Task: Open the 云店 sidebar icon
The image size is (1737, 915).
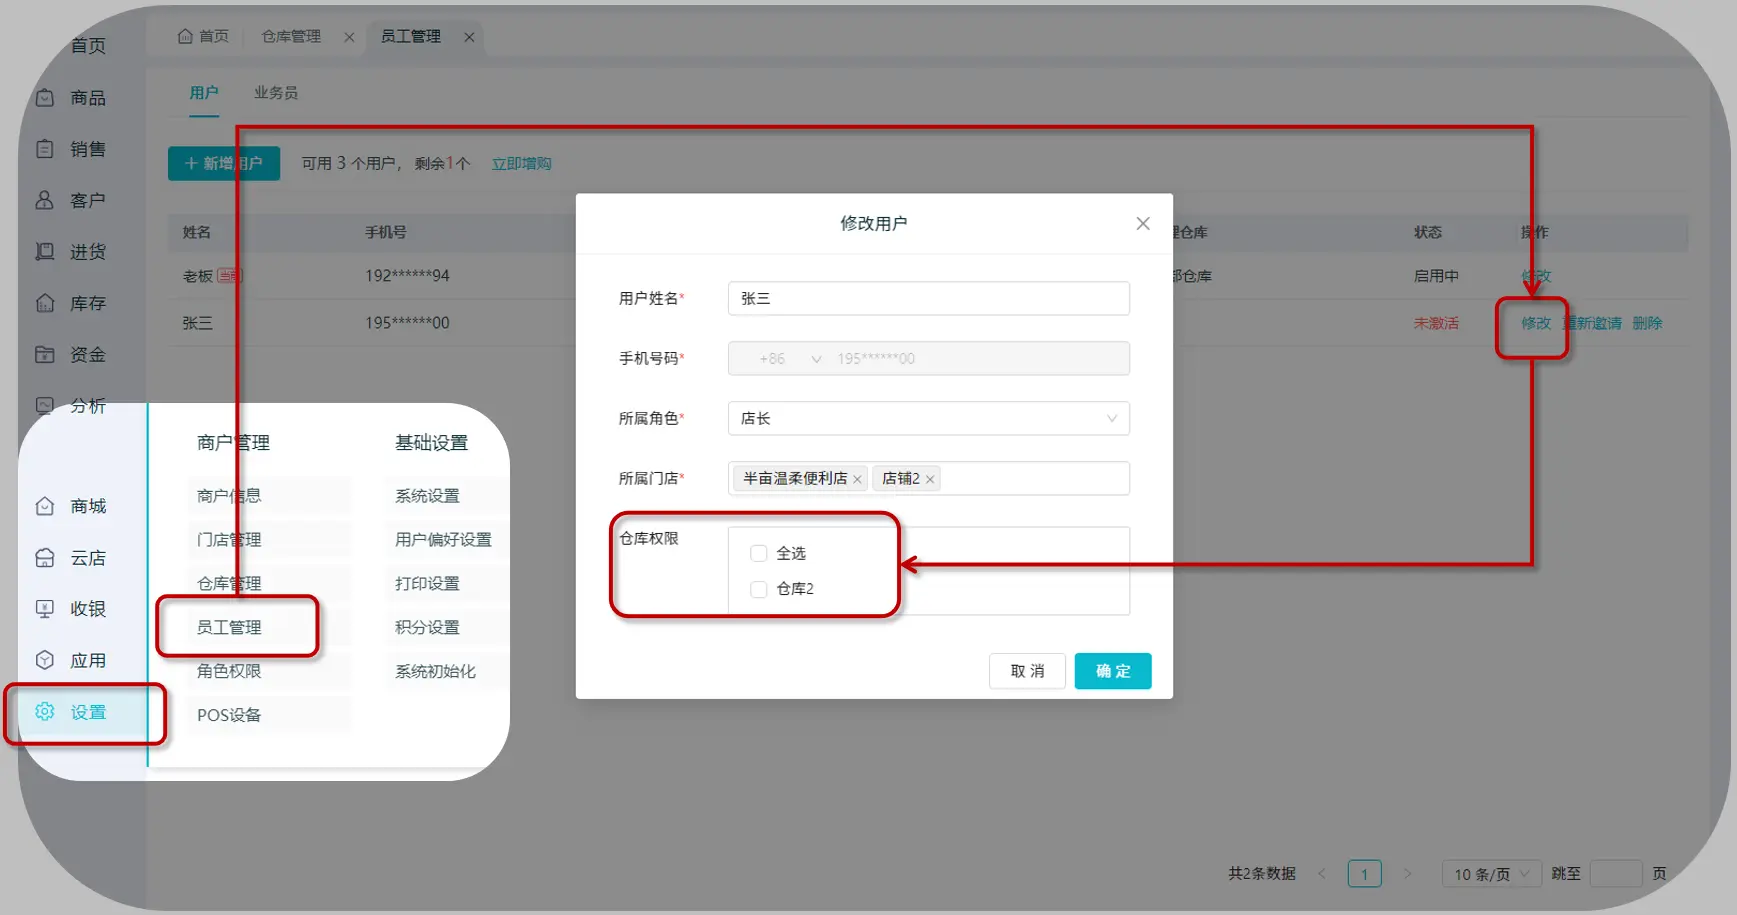Action: coord(45,558)
